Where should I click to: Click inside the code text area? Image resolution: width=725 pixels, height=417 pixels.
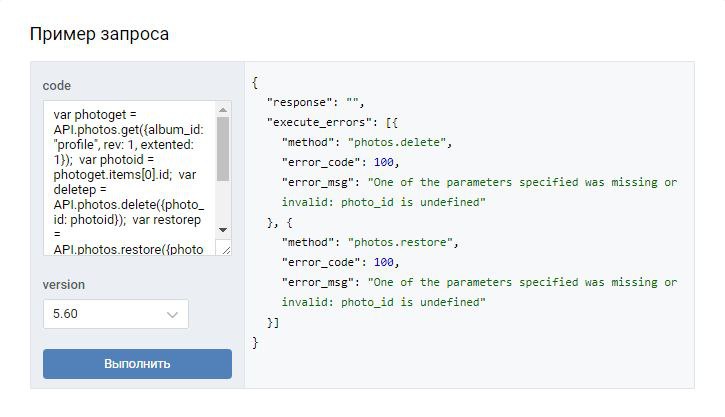pyautogui.click(x=128, y=176)
